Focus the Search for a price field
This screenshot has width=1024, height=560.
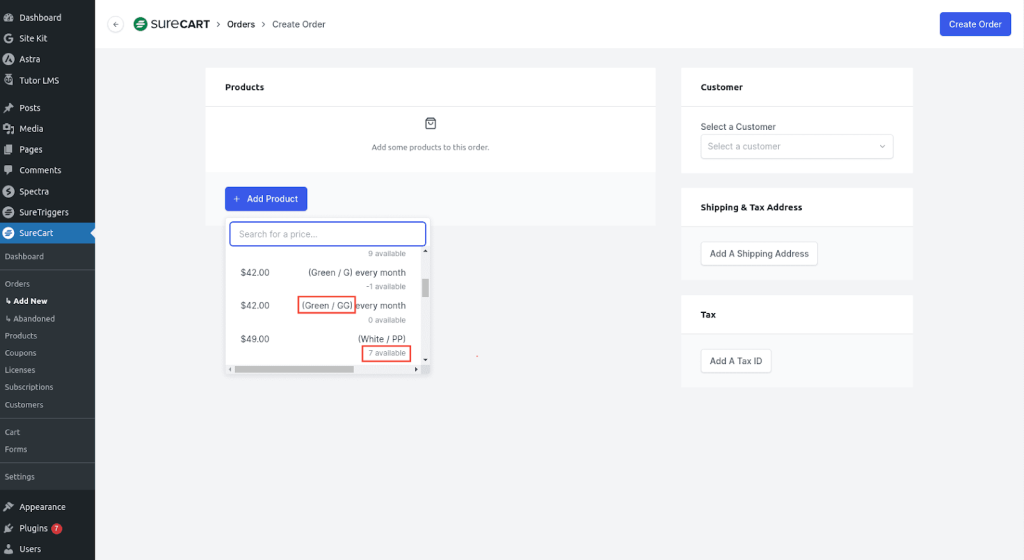(x=327, y=234)
